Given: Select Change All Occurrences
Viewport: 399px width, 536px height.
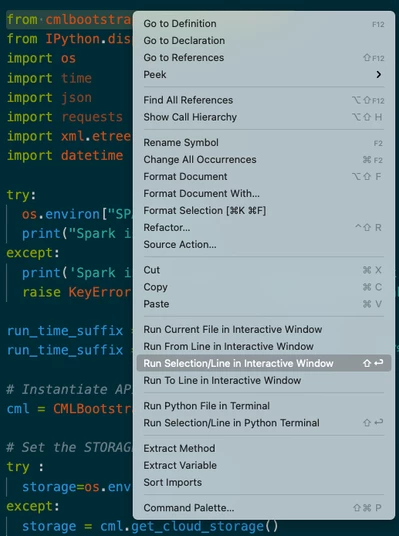Looking at the screenshot, I should (x=264, y=160).
